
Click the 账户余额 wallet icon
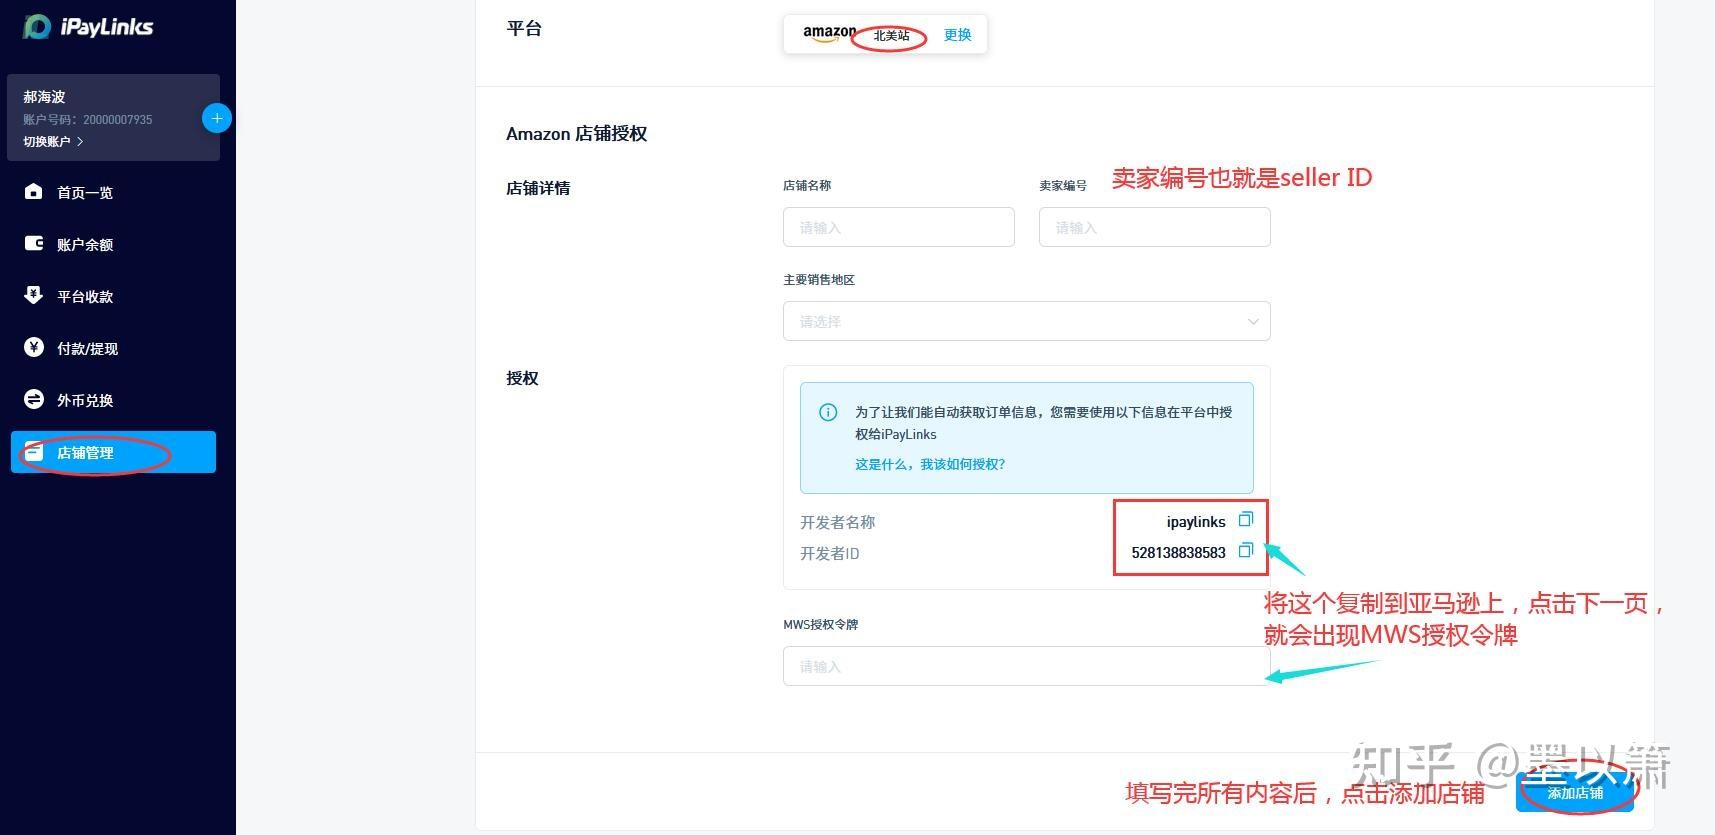tap(34, 243)
